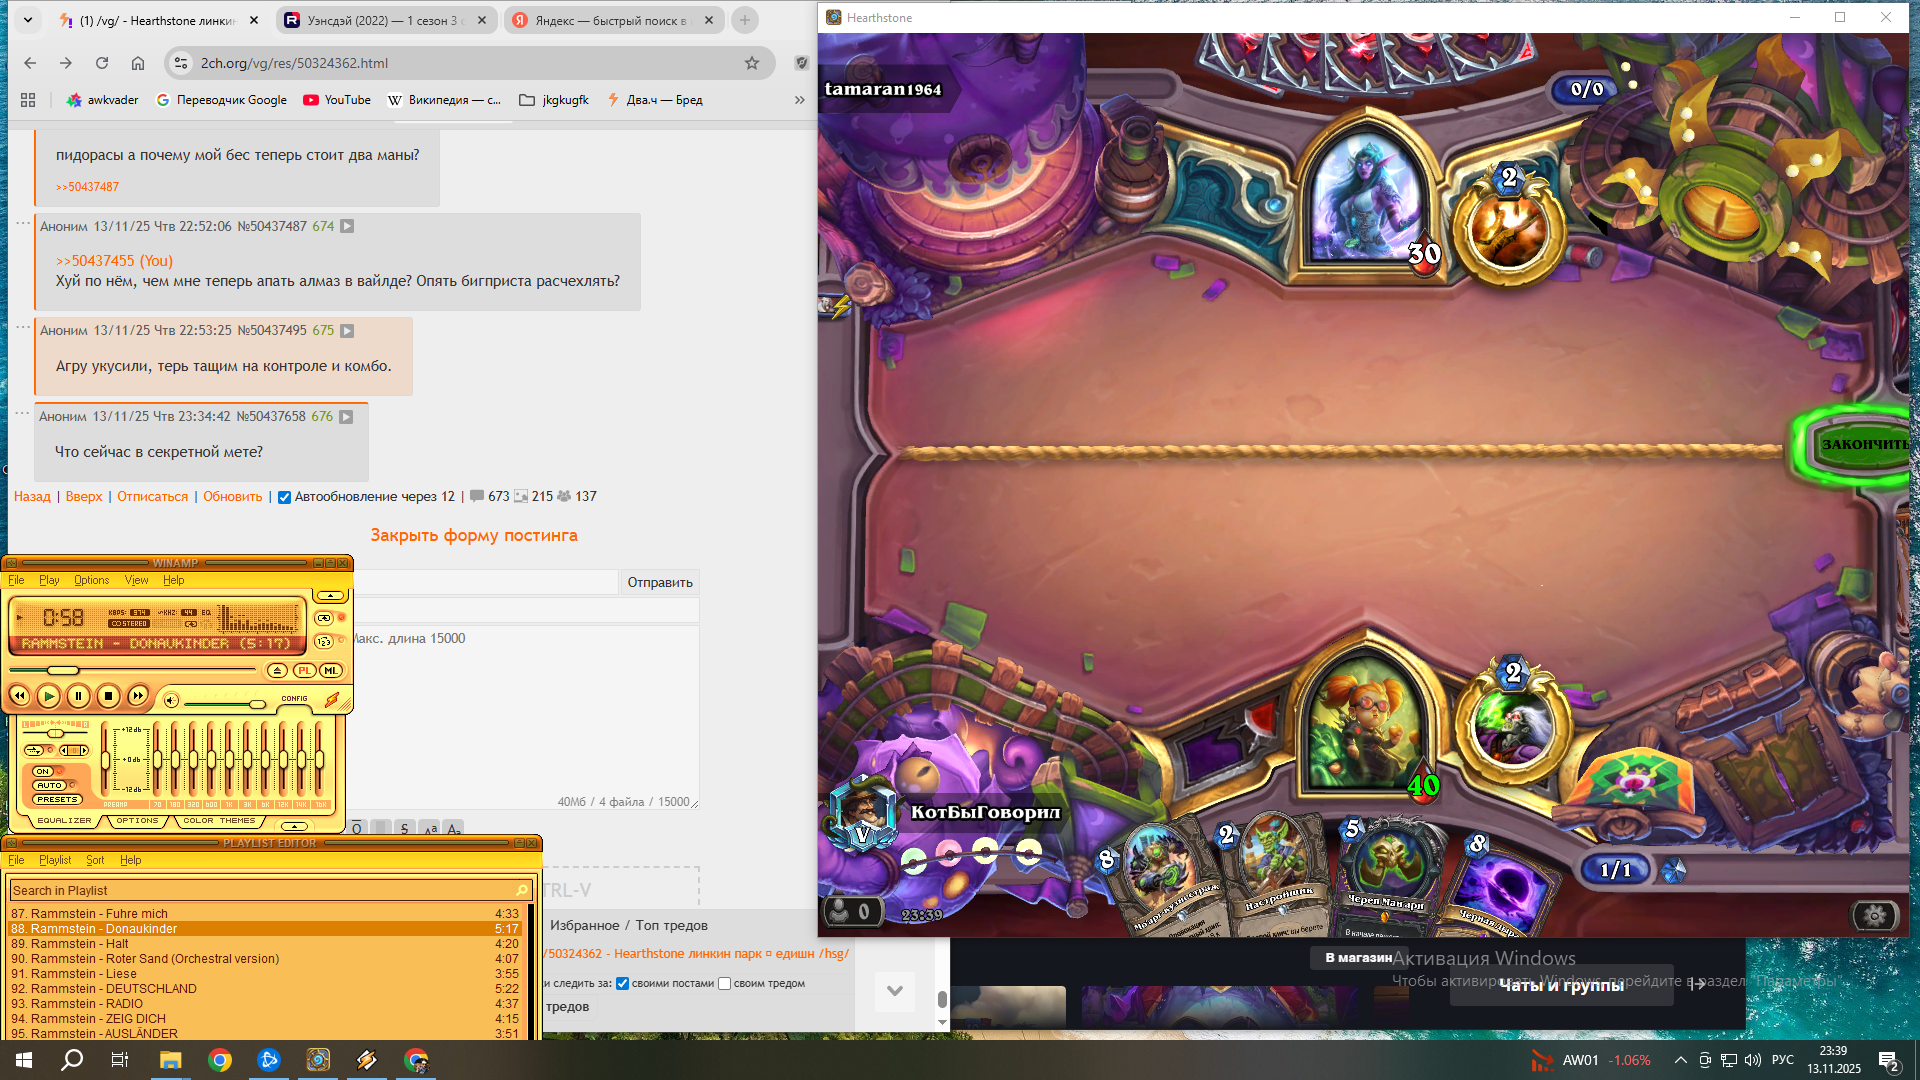Pause playback in Winamp

(78, 696)
